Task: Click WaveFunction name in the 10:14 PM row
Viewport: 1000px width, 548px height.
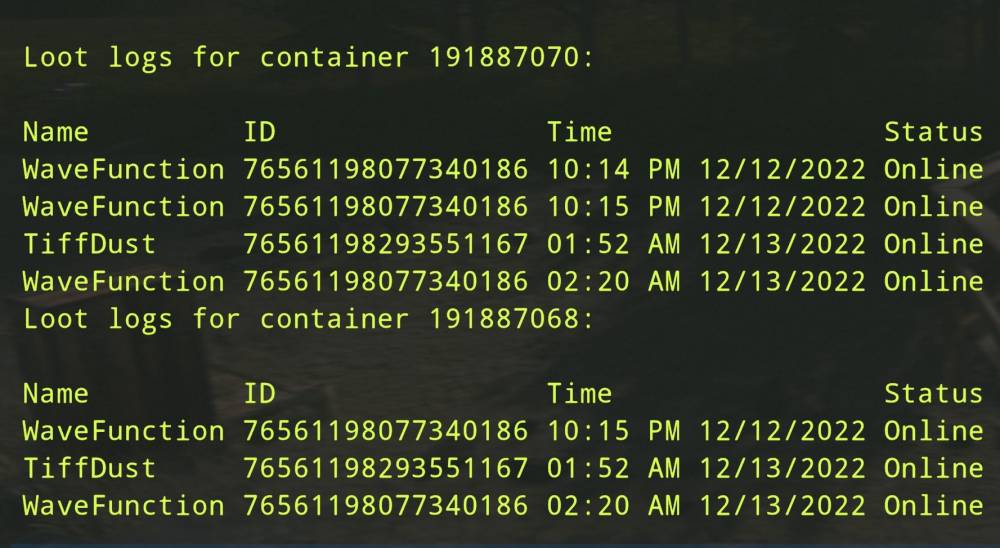Action: click(x=124, y=169)
